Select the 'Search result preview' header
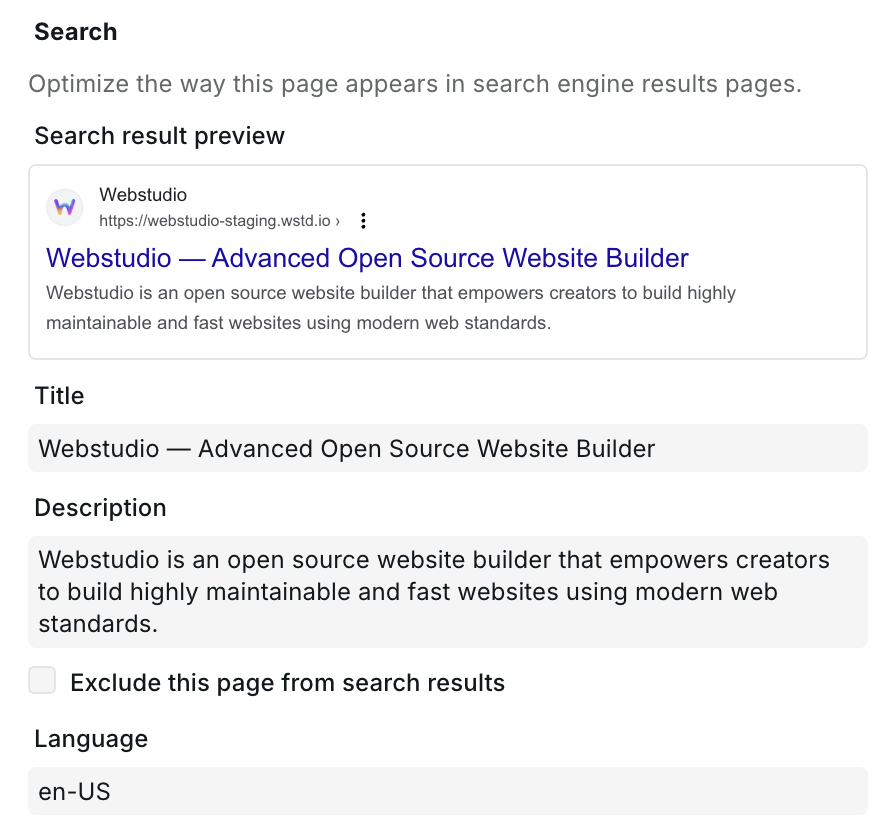 click(160, 135)
